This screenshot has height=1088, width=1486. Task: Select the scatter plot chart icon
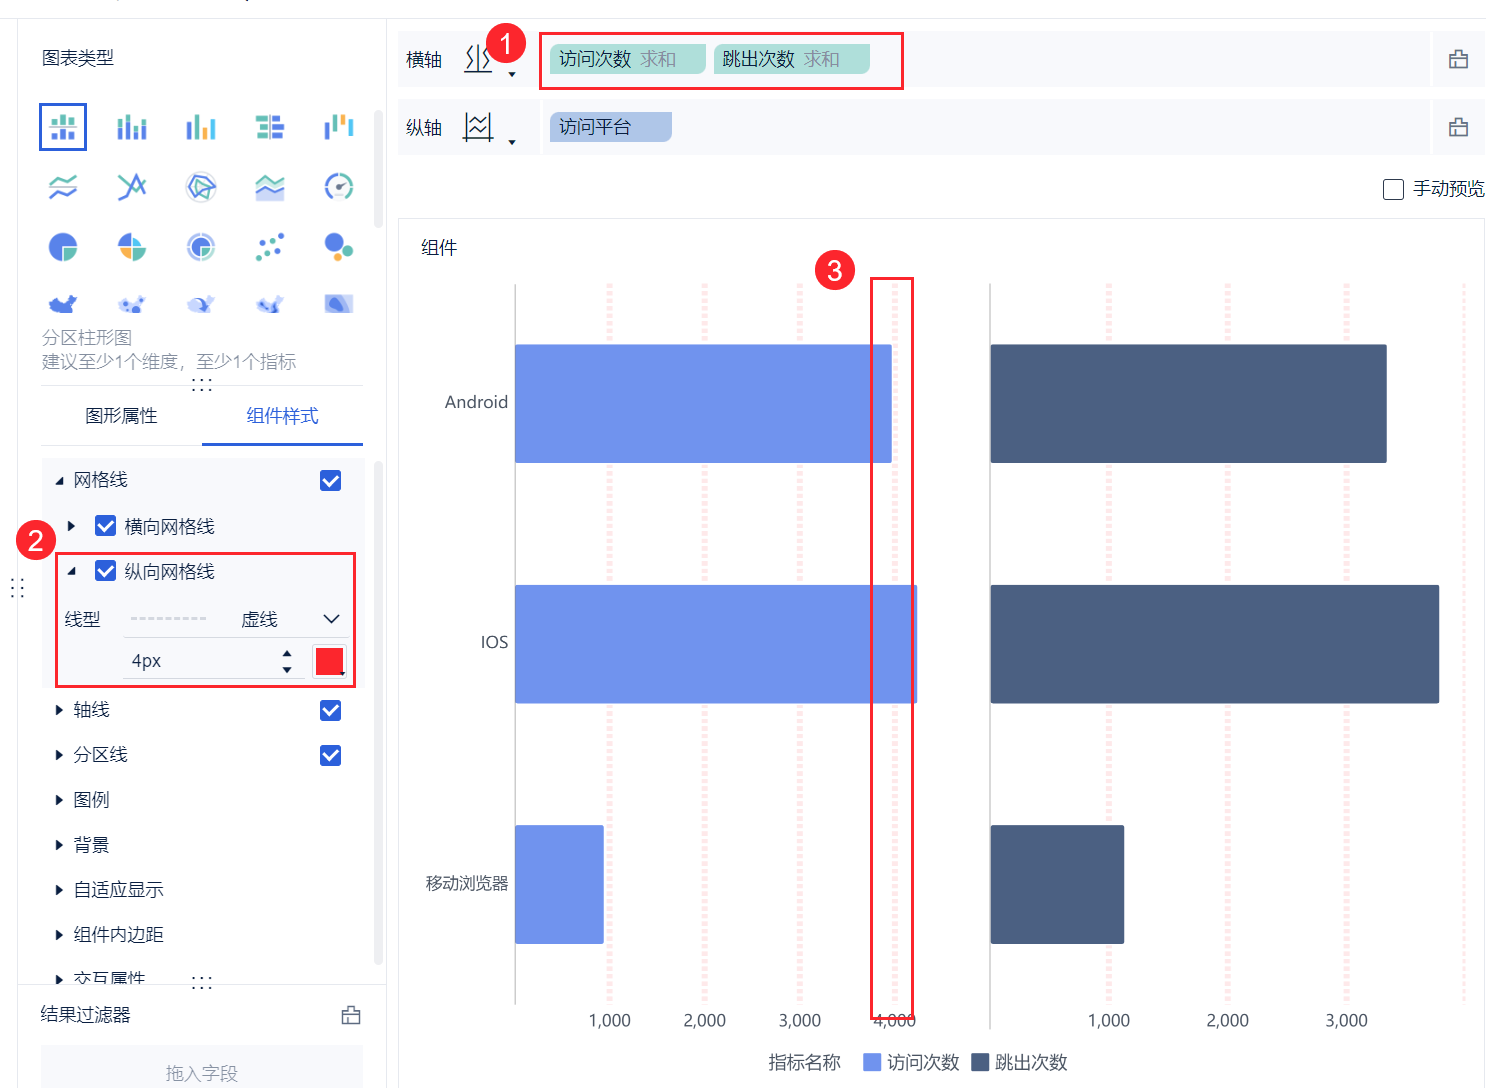[x=270, y=247]
